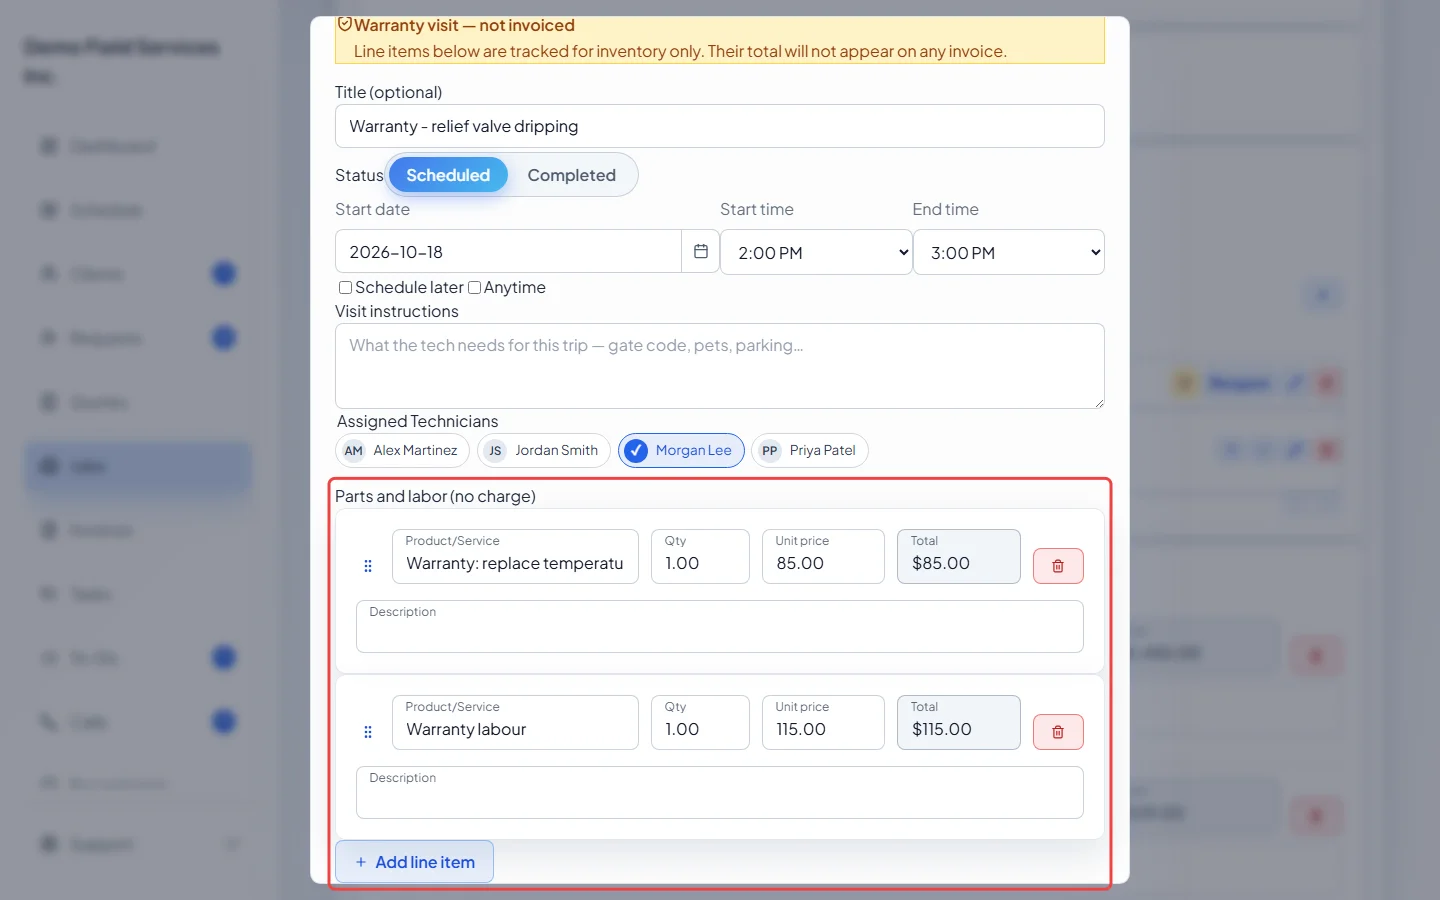Enable the Schedule later checkbox
1440x900 pixels.
pos(345,288)
